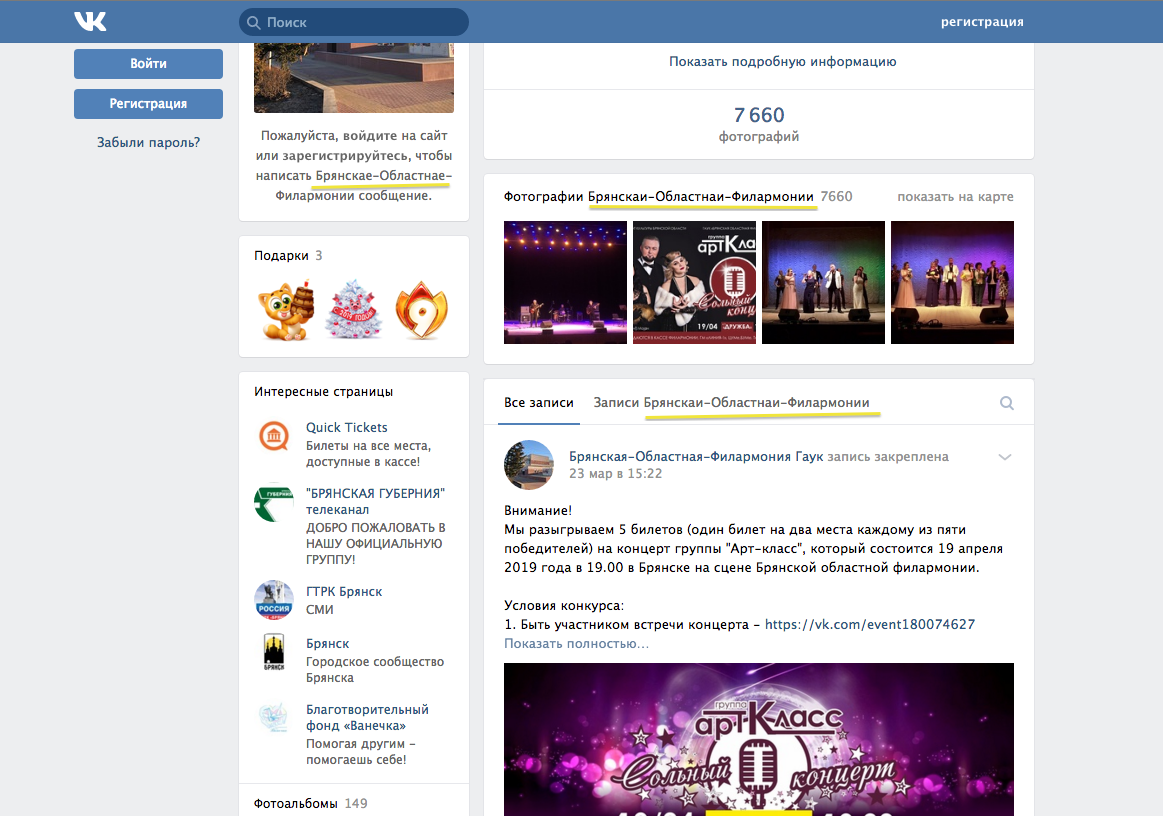Image resolution: width=1163 pixels, height=816 pixels.
Task: Open Брянская Губерния channel avatar
Action: [274, 502]
